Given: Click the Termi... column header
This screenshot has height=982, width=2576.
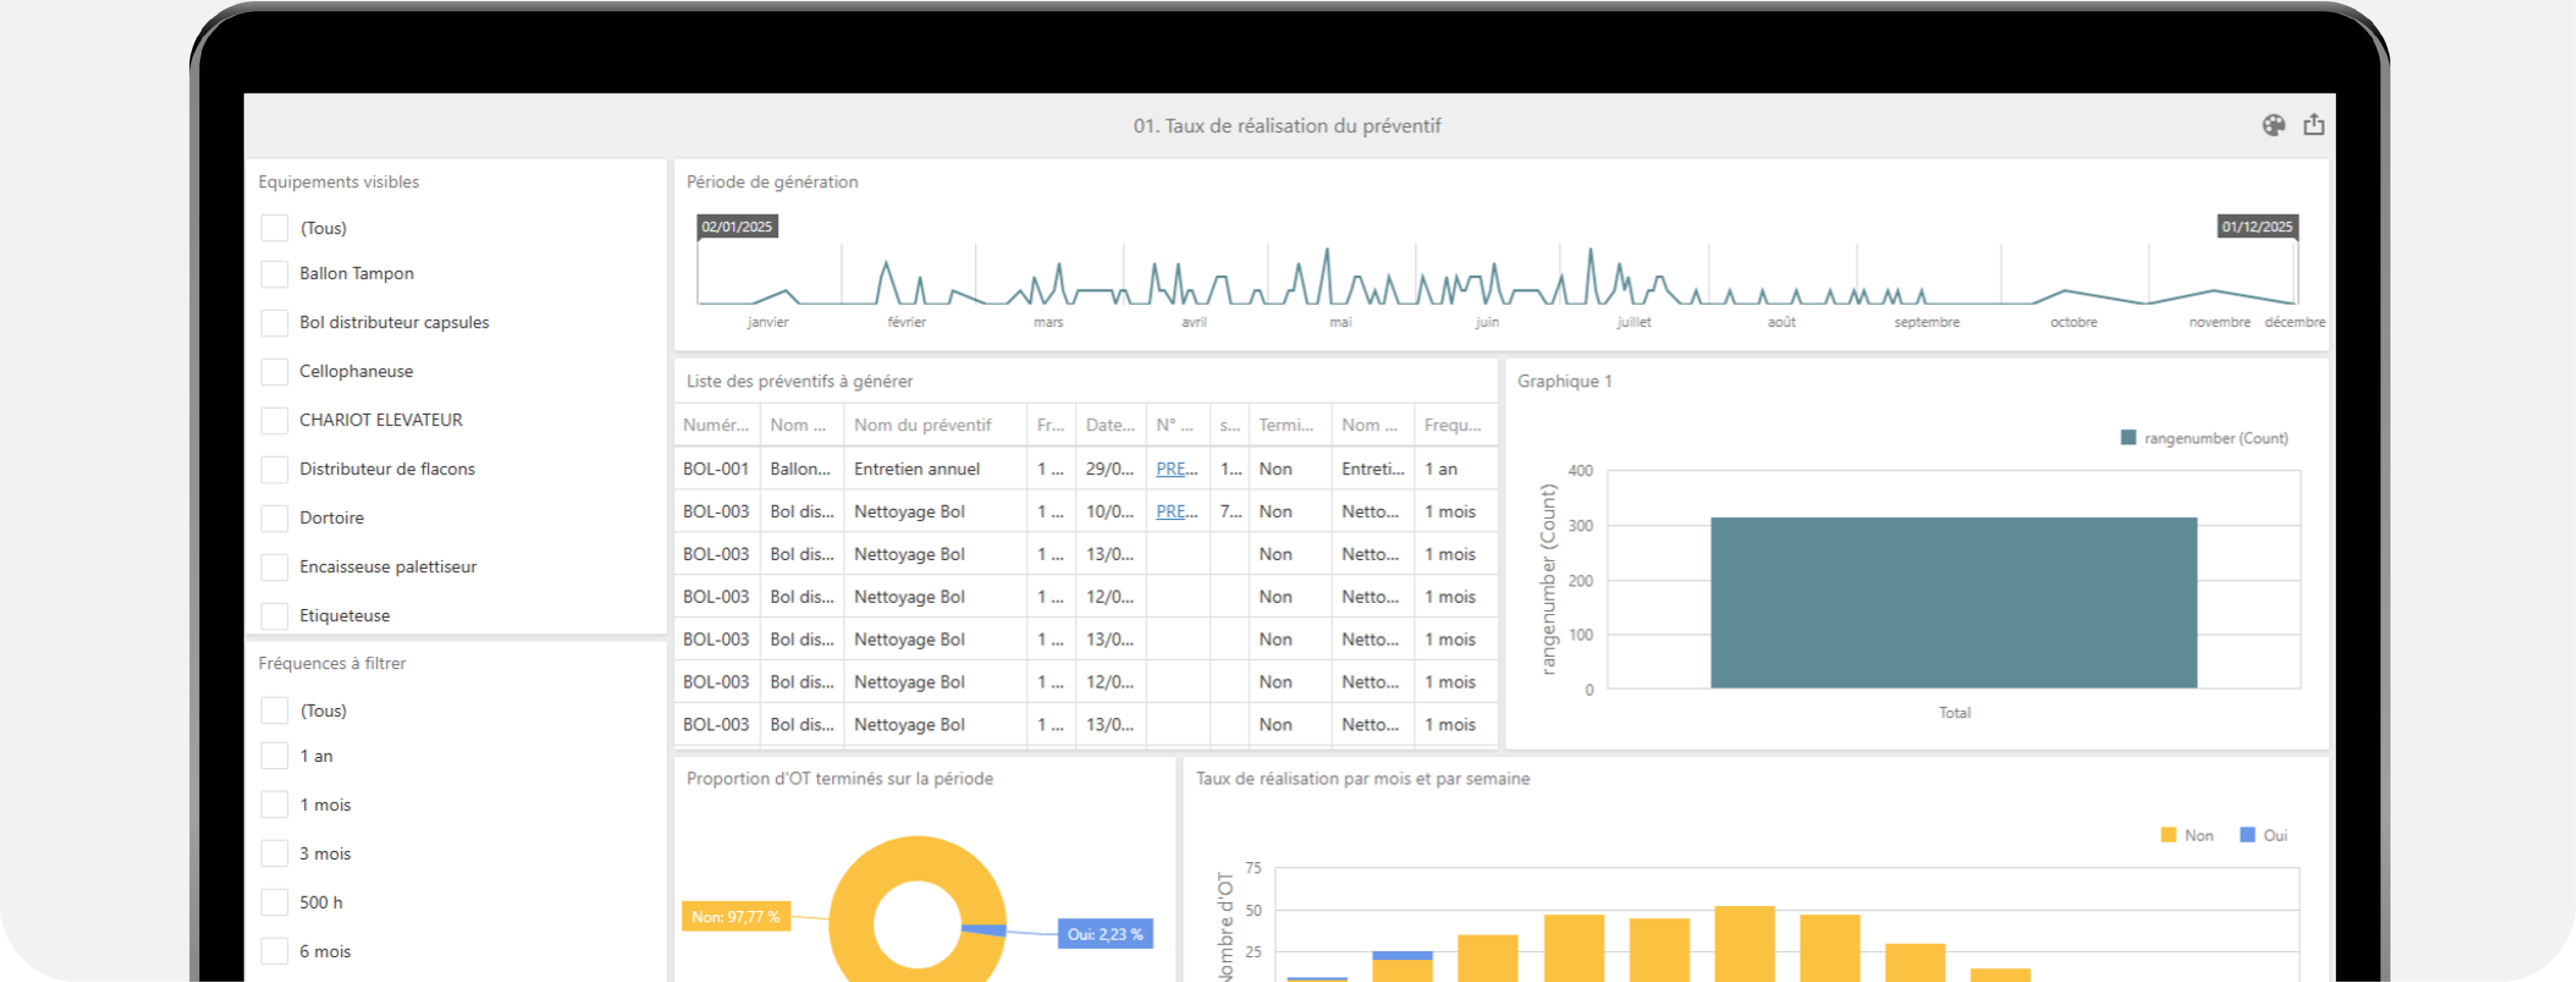Looking at the screenshot, I should coord(1286,425).
